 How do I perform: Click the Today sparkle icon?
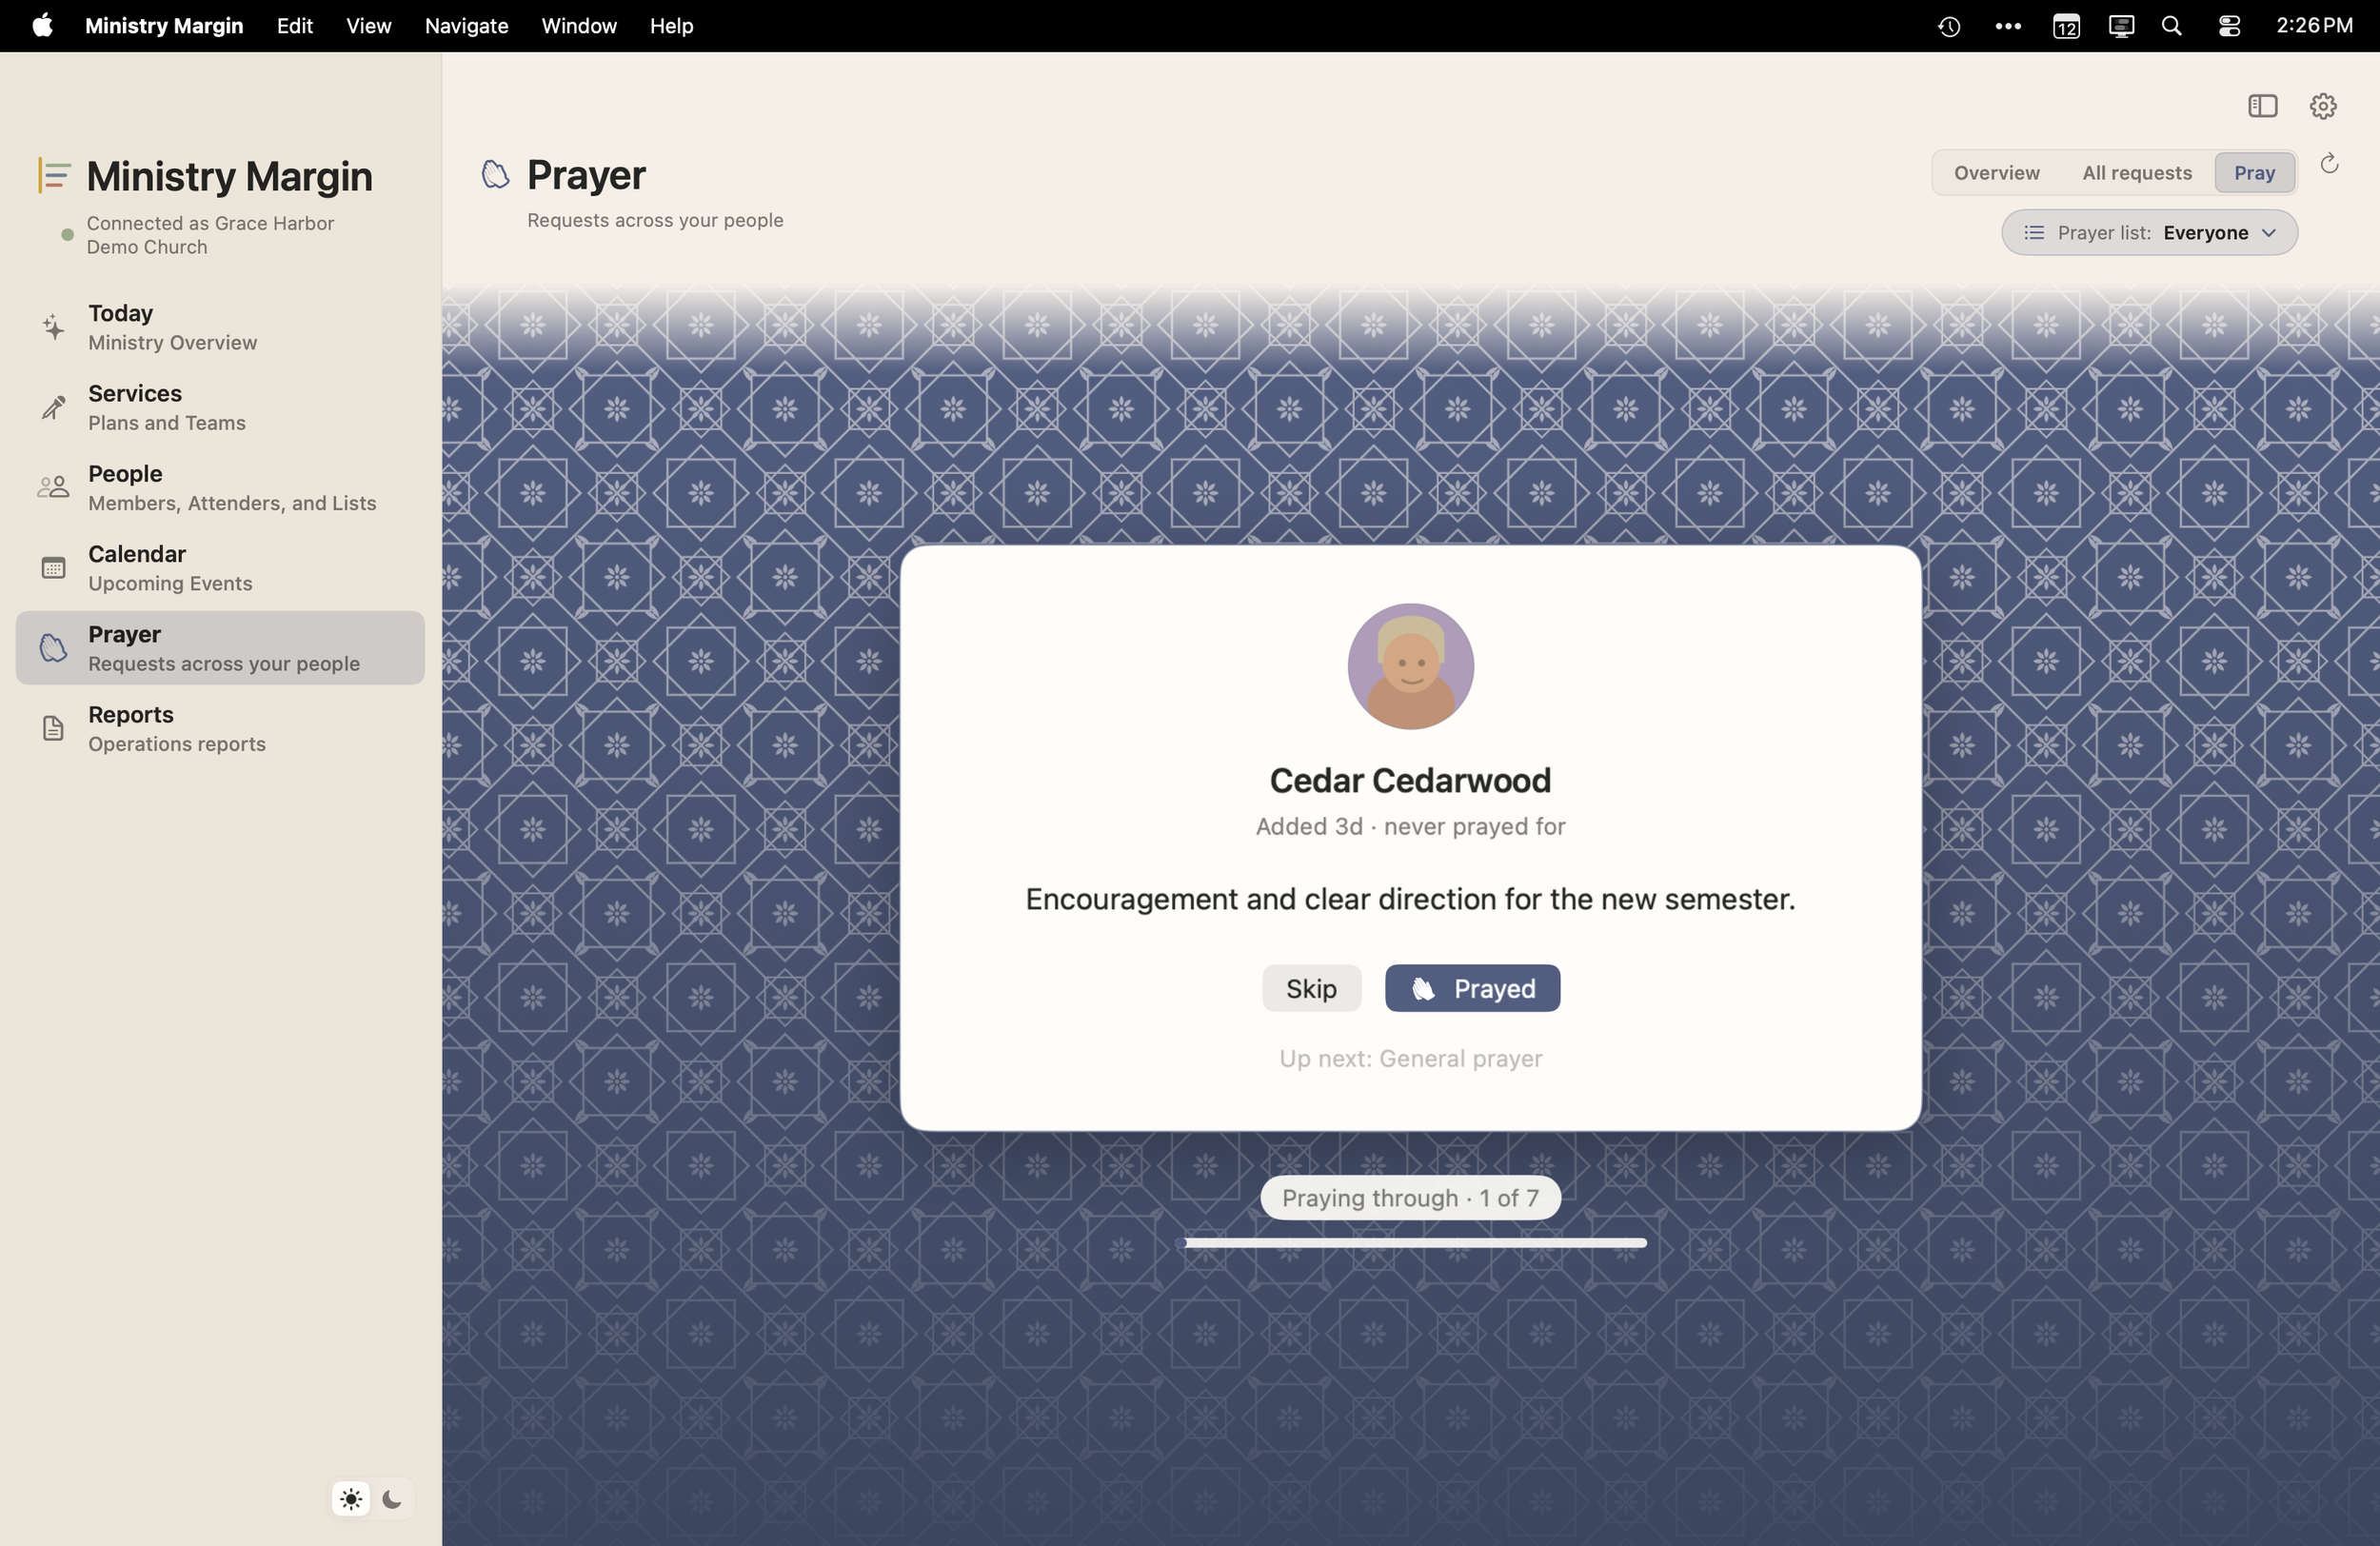[x=53, y=327]
